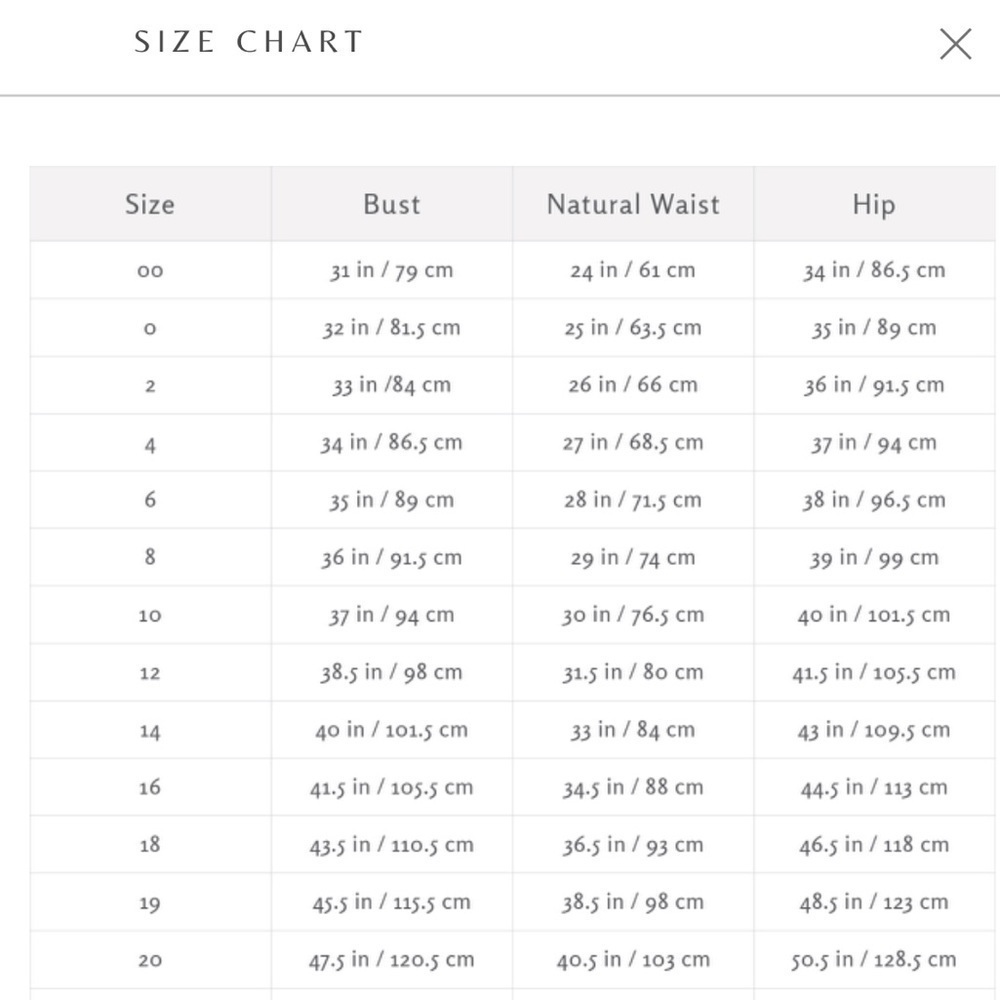Select the size 14 row label
The width and height of the screenshot is (1000, 1000).
coord(150,730)
